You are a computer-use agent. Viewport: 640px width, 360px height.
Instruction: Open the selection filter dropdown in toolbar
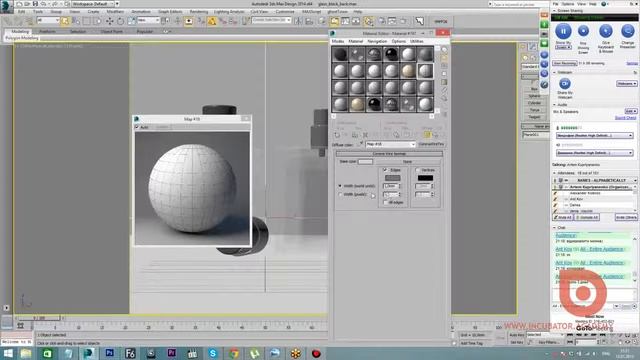point(48,20)
